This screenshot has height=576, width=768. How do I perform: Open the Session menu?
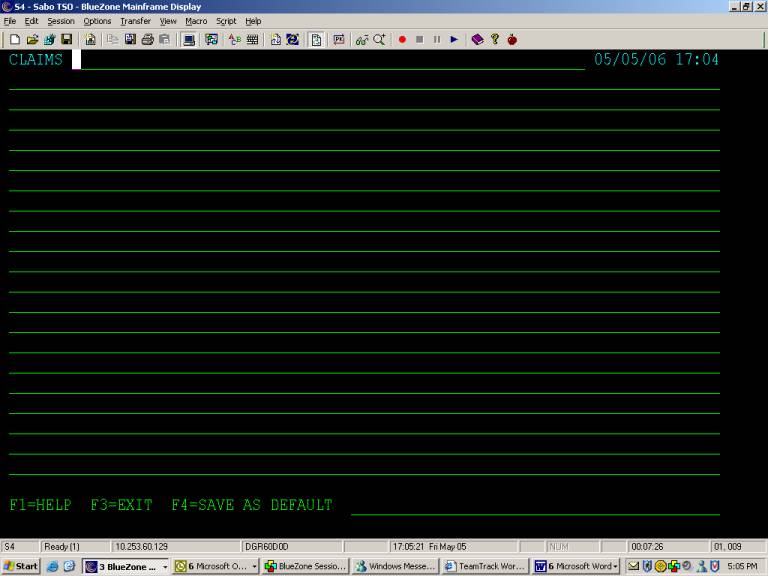pos(61,21)
